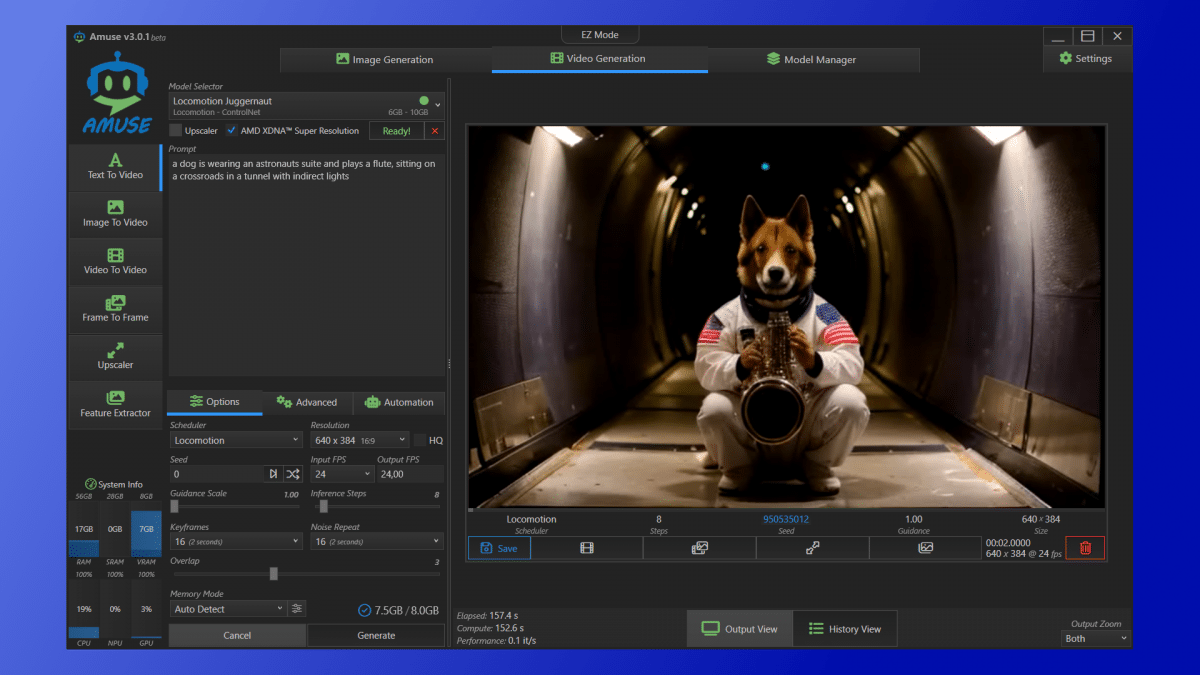Save the generated video
Image resolution: width=1200 pixels, height=675 pixels.
[x=499, y=548]
